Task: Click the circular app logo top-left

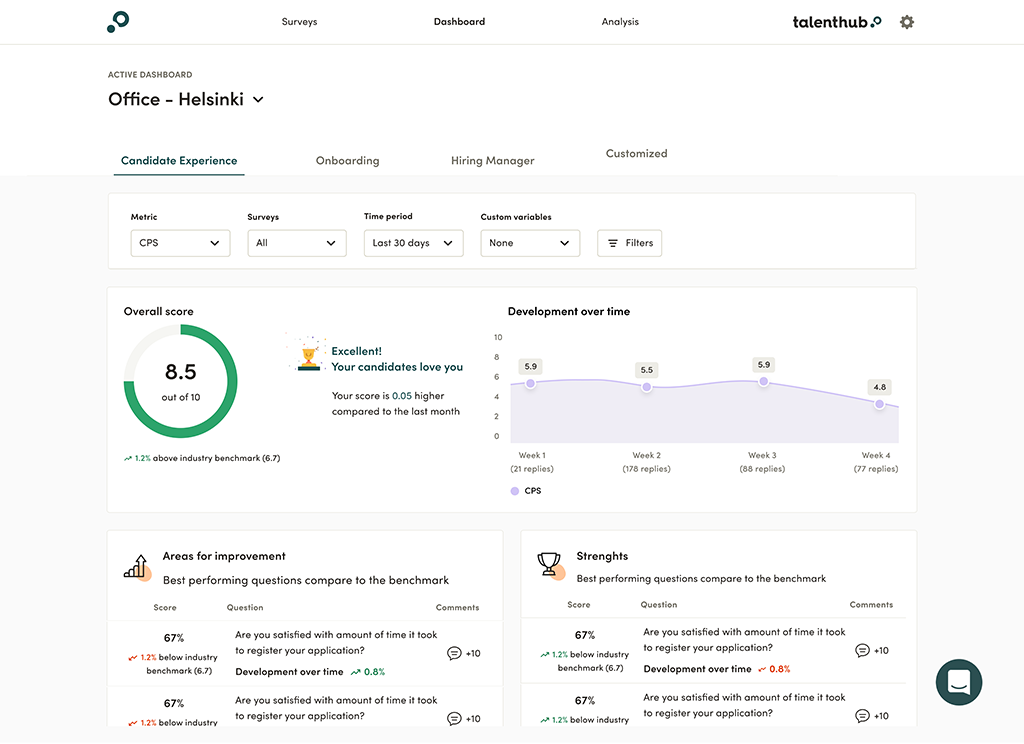Action: click(x=118, y=21)
